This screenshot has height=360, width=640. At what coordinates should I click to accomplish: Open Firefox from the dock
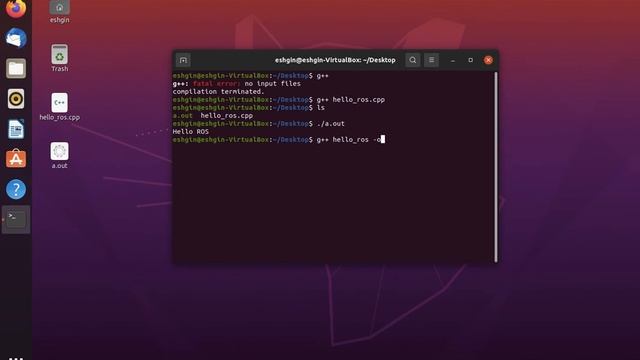pyautogui.click(x=16, y=8)
